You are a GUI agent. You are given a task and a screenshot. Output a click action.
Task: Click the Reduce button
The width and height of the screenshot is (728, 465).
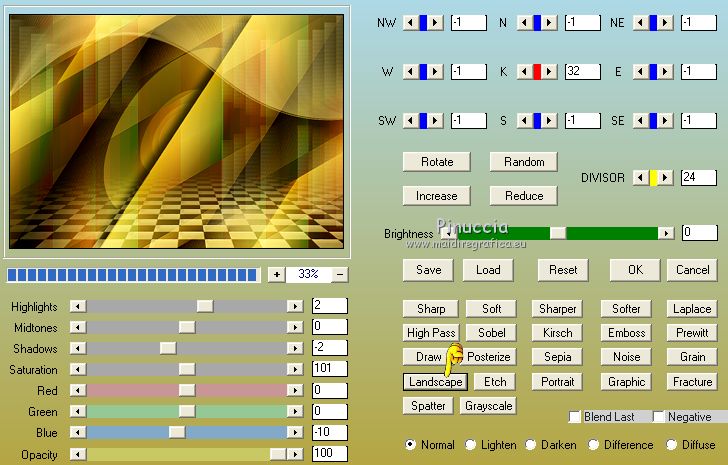[x=524, y=196]
